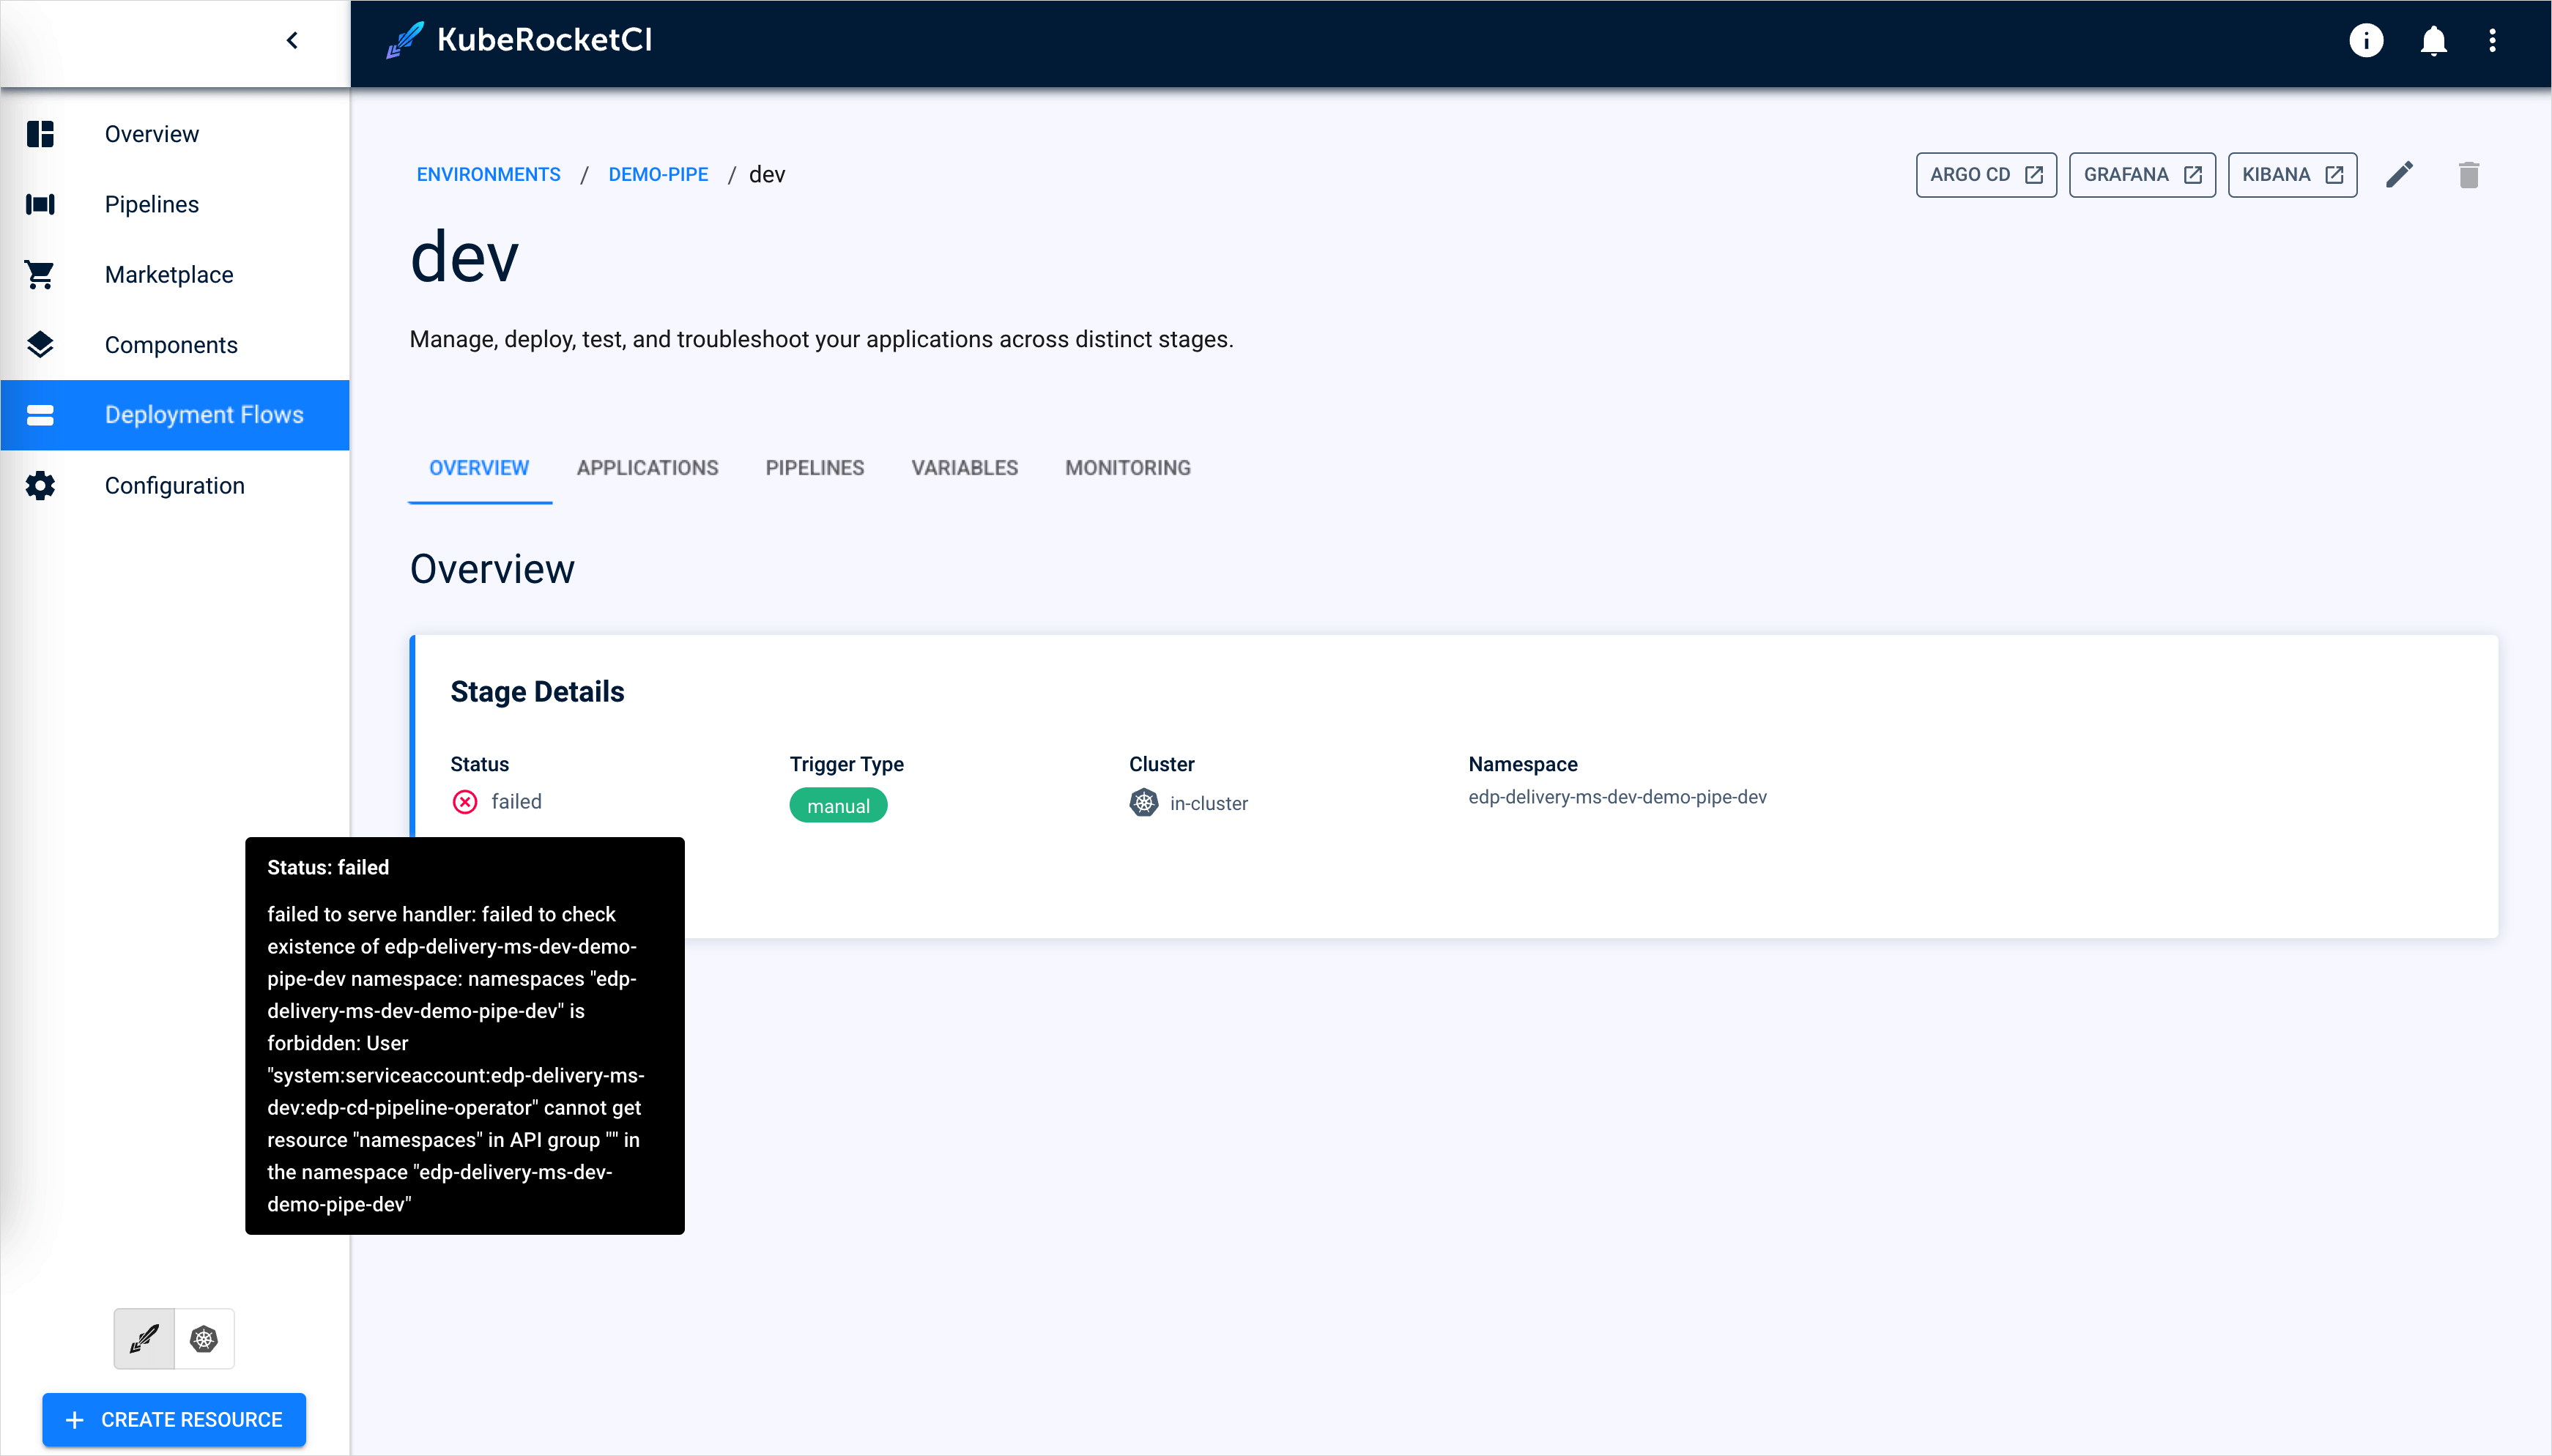Click the DEMO-PIPE breadcrumb link
This screenshot has width=2552, height=1456.
(658, 174)
